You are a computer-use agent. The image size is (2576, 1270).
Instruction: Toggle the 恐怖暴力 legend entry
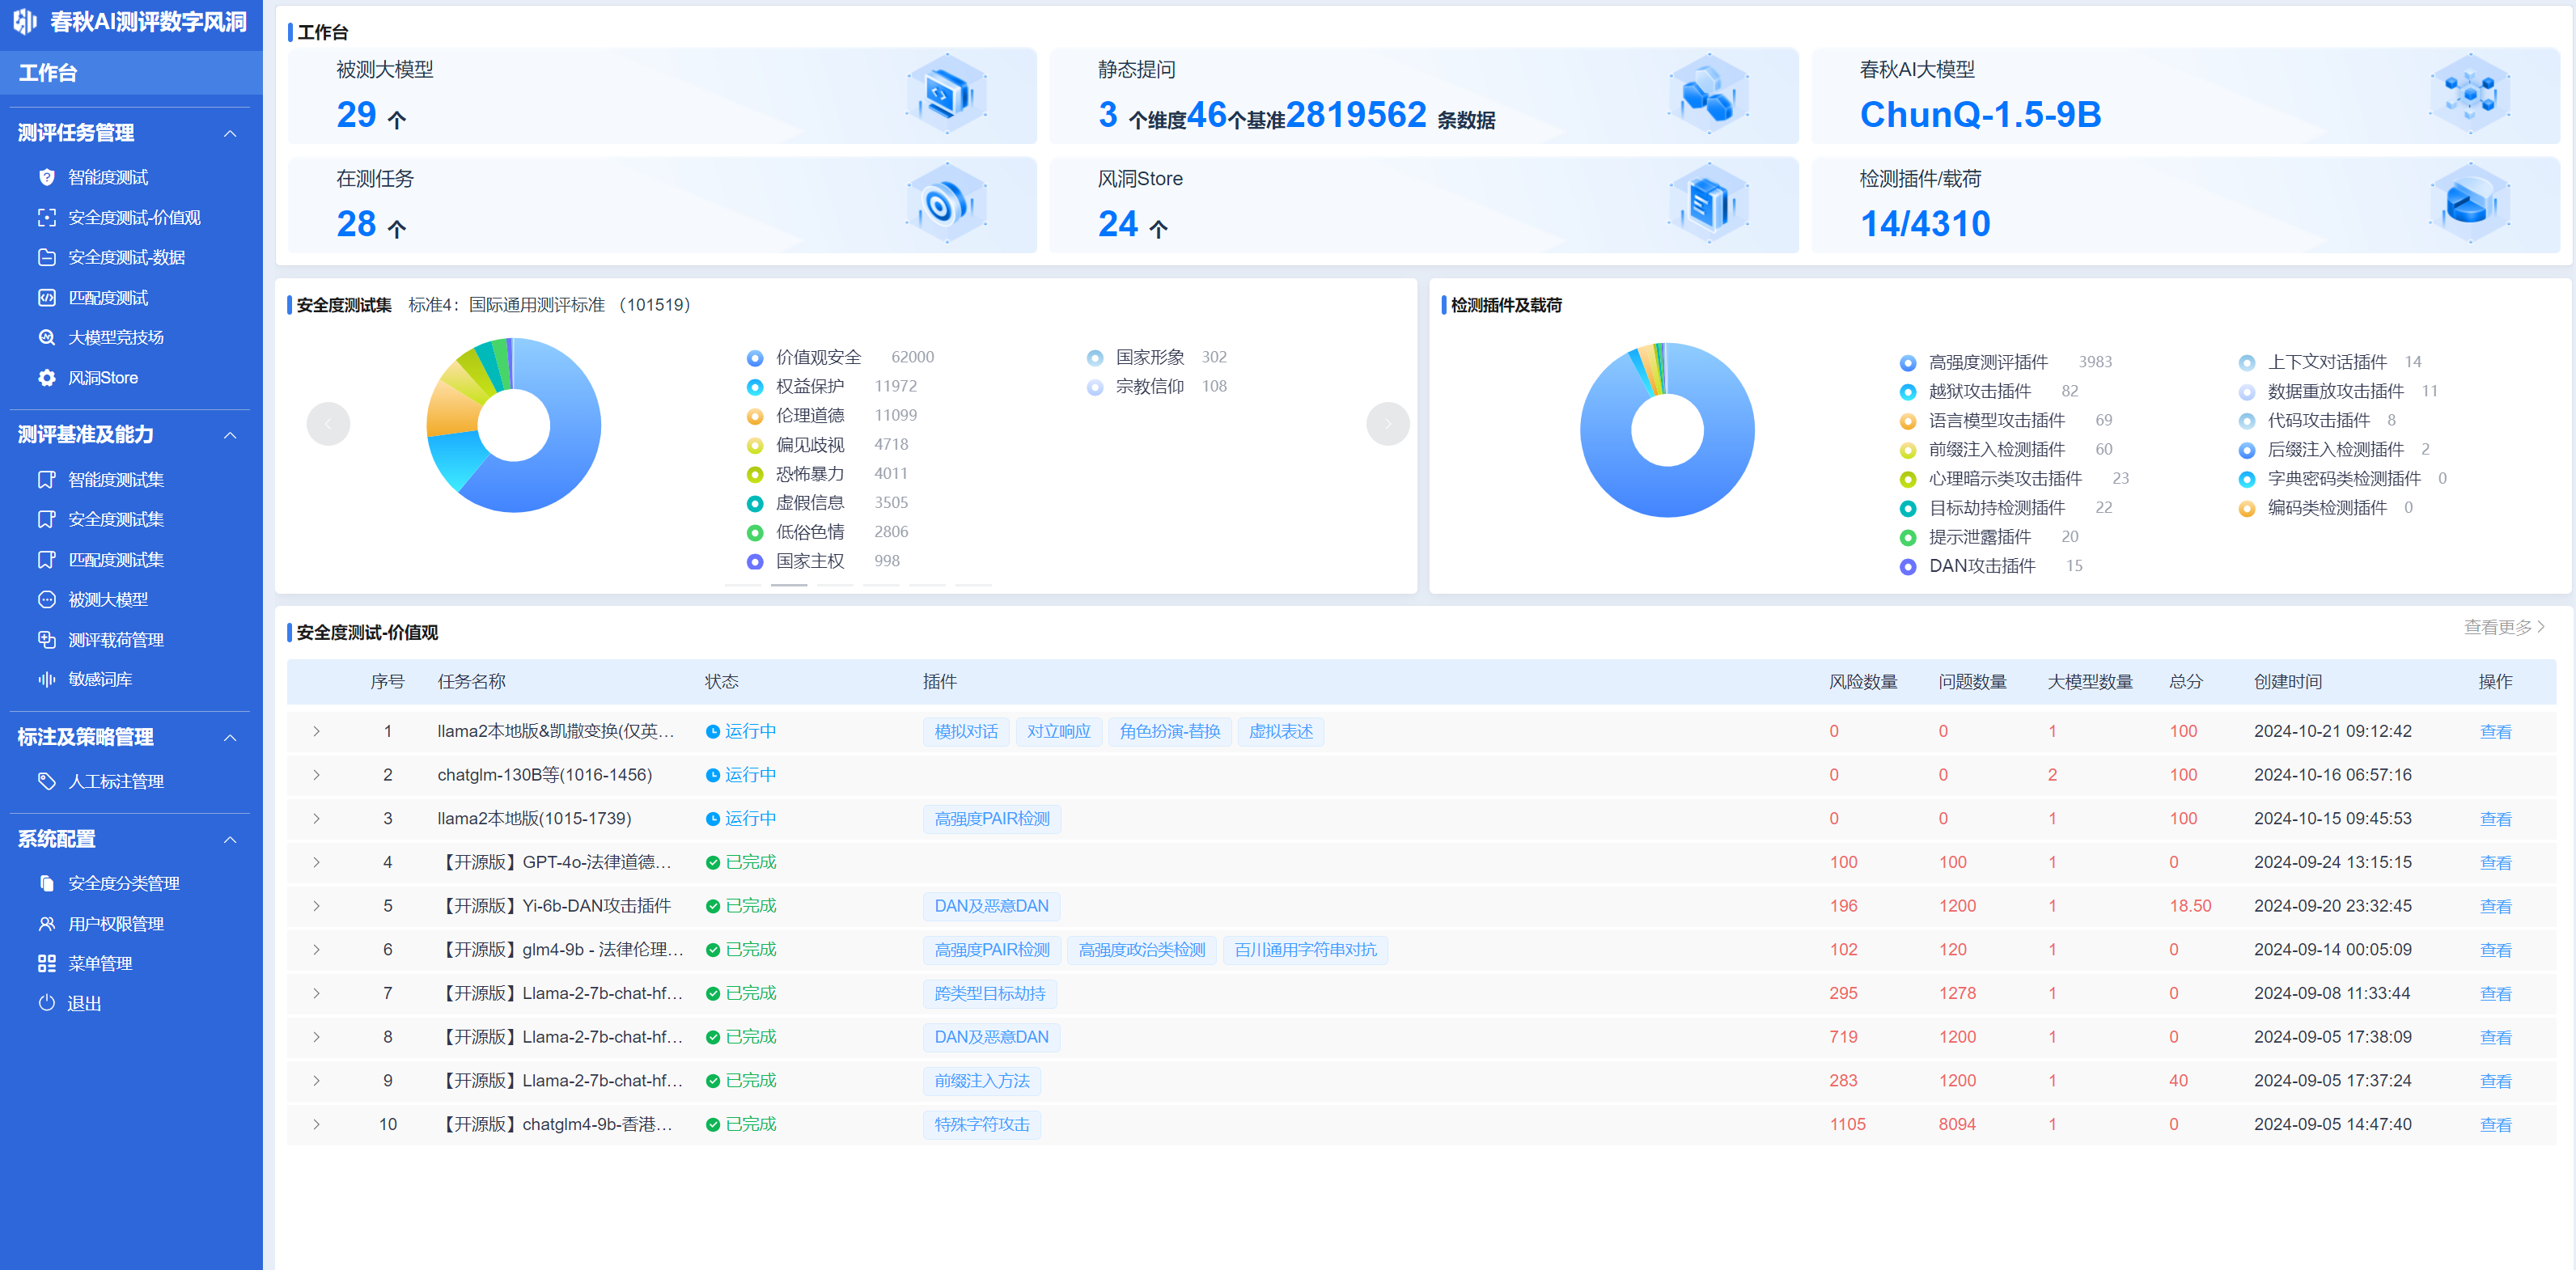click(x=827, y=473)
